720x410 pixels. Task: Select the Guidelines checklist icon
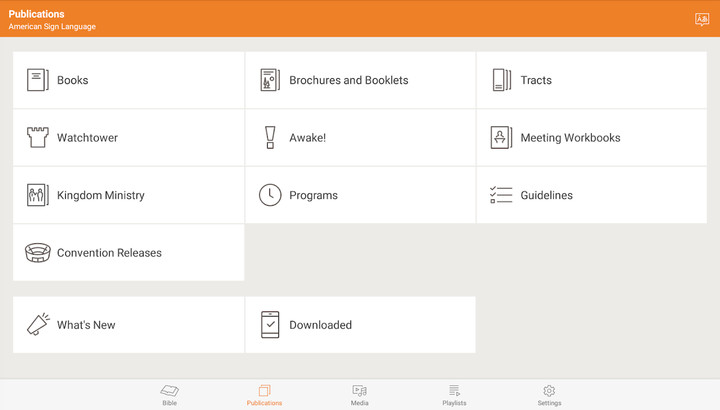pyautogui.click(x=501, y=195)
